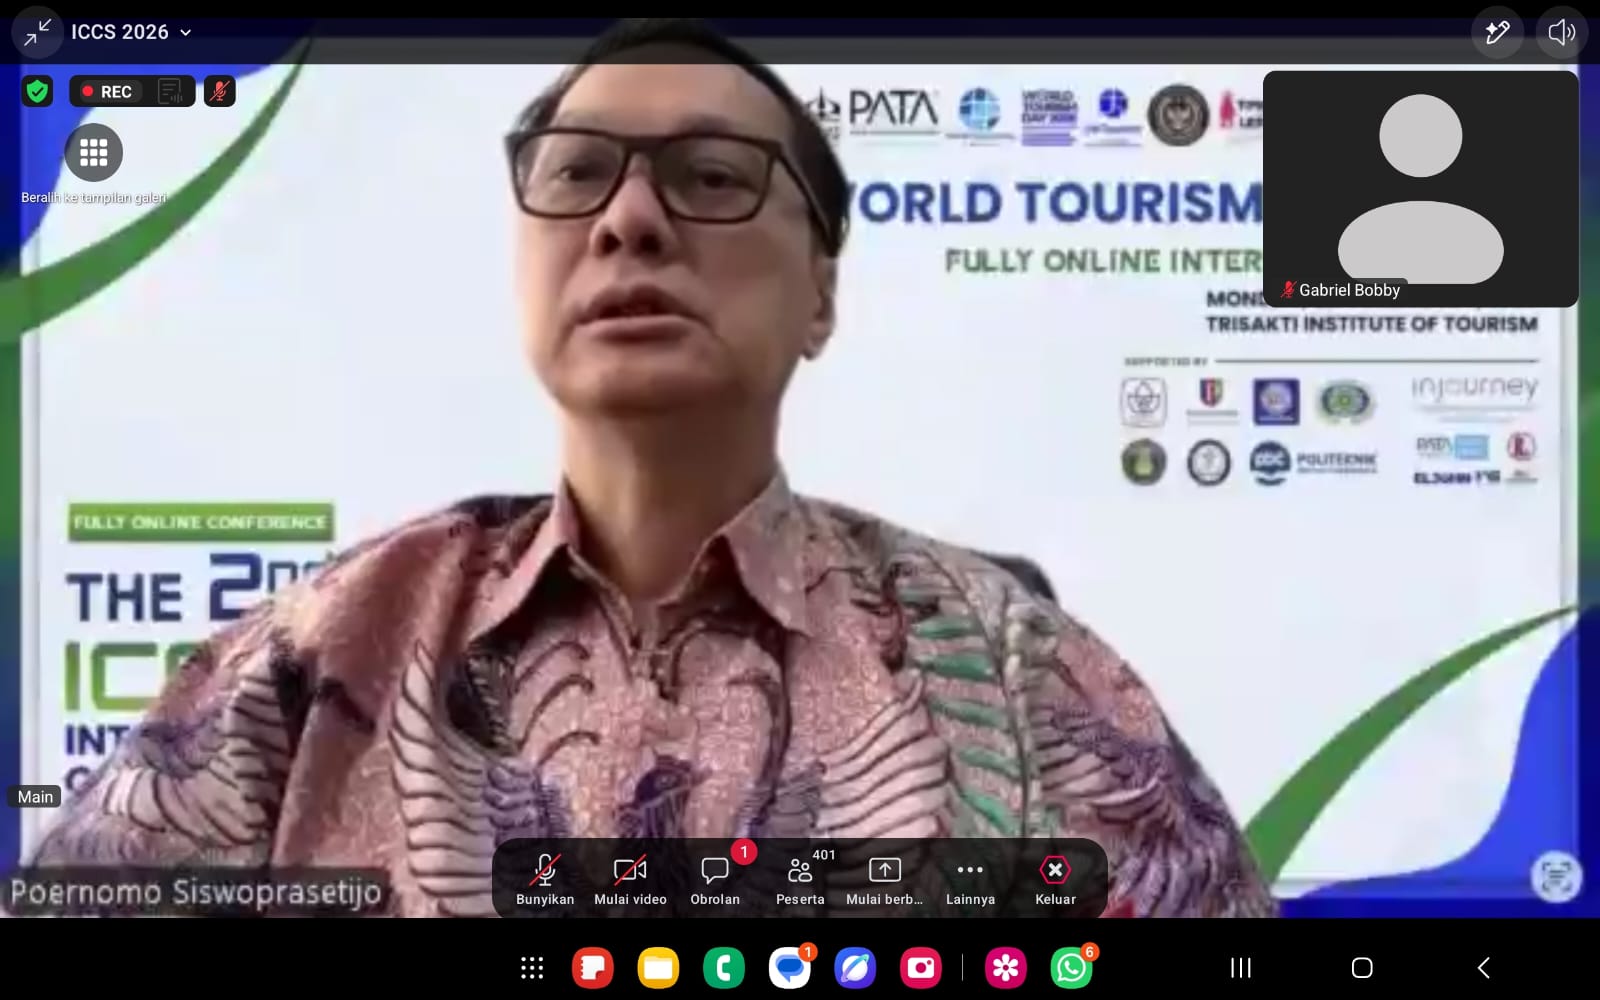Viewport: 1600px width, 1000px height.
Task: Select Gabriel Bobby's video thumbnail
Action: coord(1420,189)
